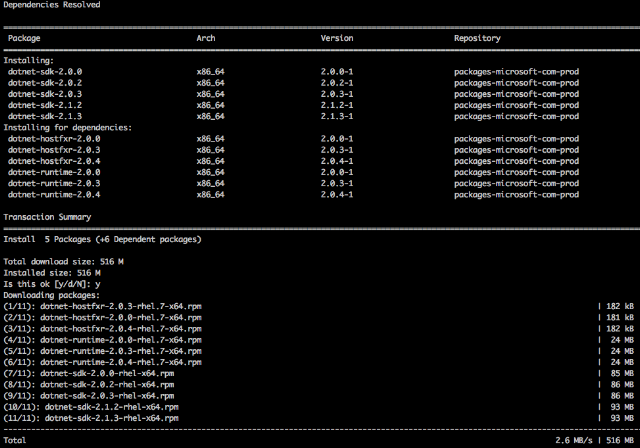
Task: Click repository name in dotnet-hostfxr-2.0.0 row
Action: tap(516, 139)
